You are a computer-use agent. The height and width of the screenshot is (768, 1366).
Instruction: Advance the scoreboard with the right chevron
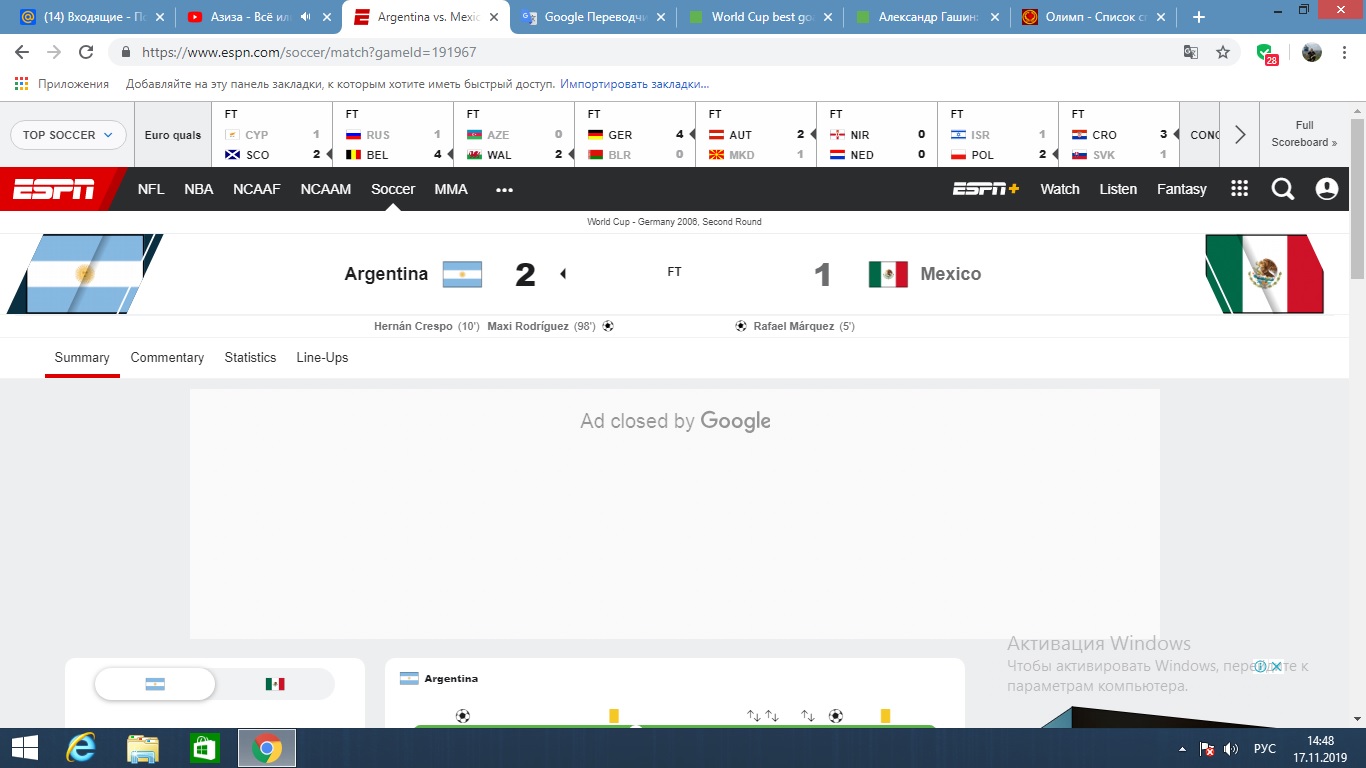[x=1240, y=135]
